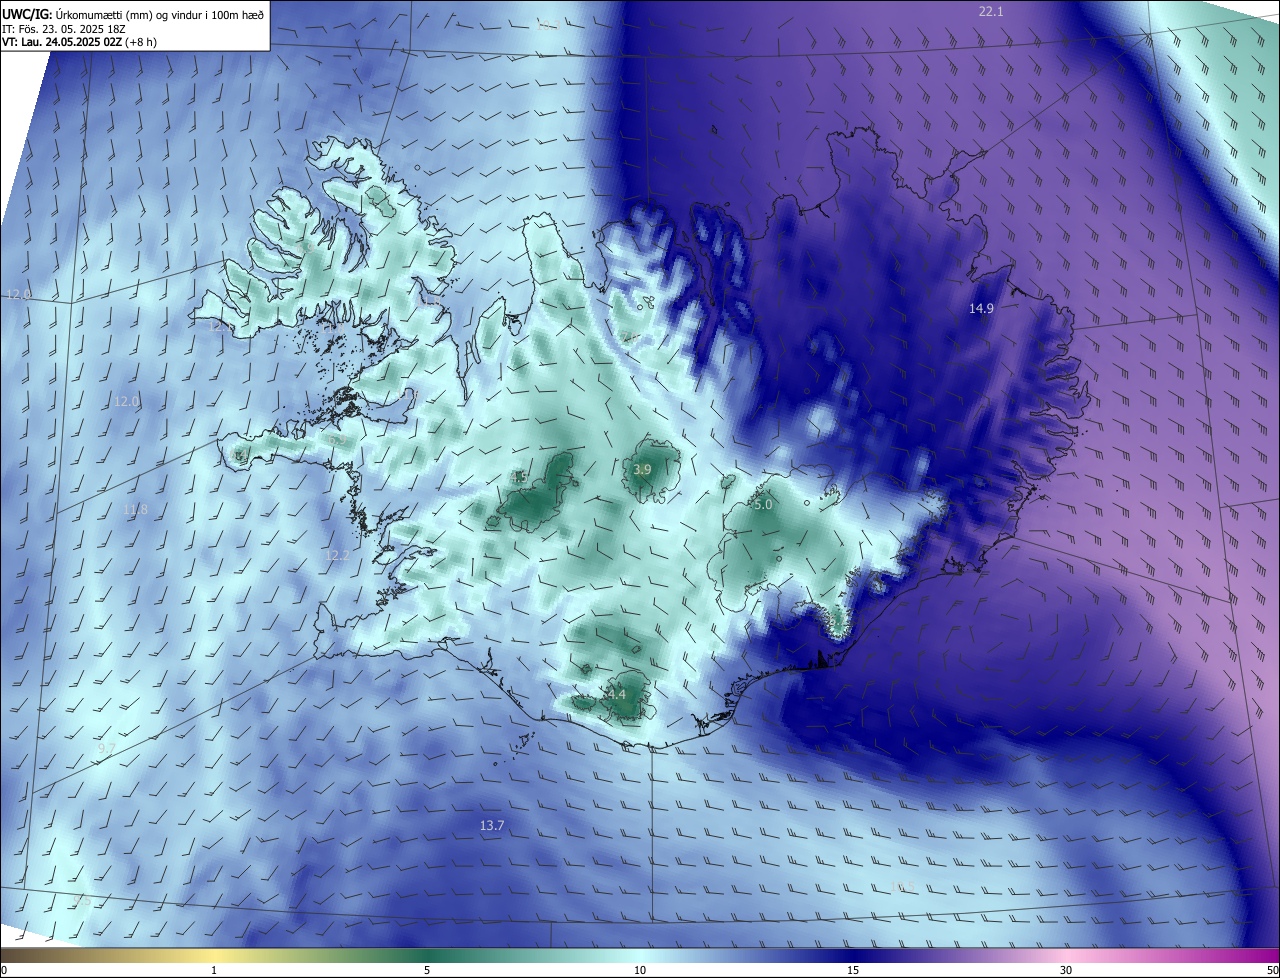Click the '50' tick on the color scale
This screenshot has width=1280, height=978.
click(1272, 970)
